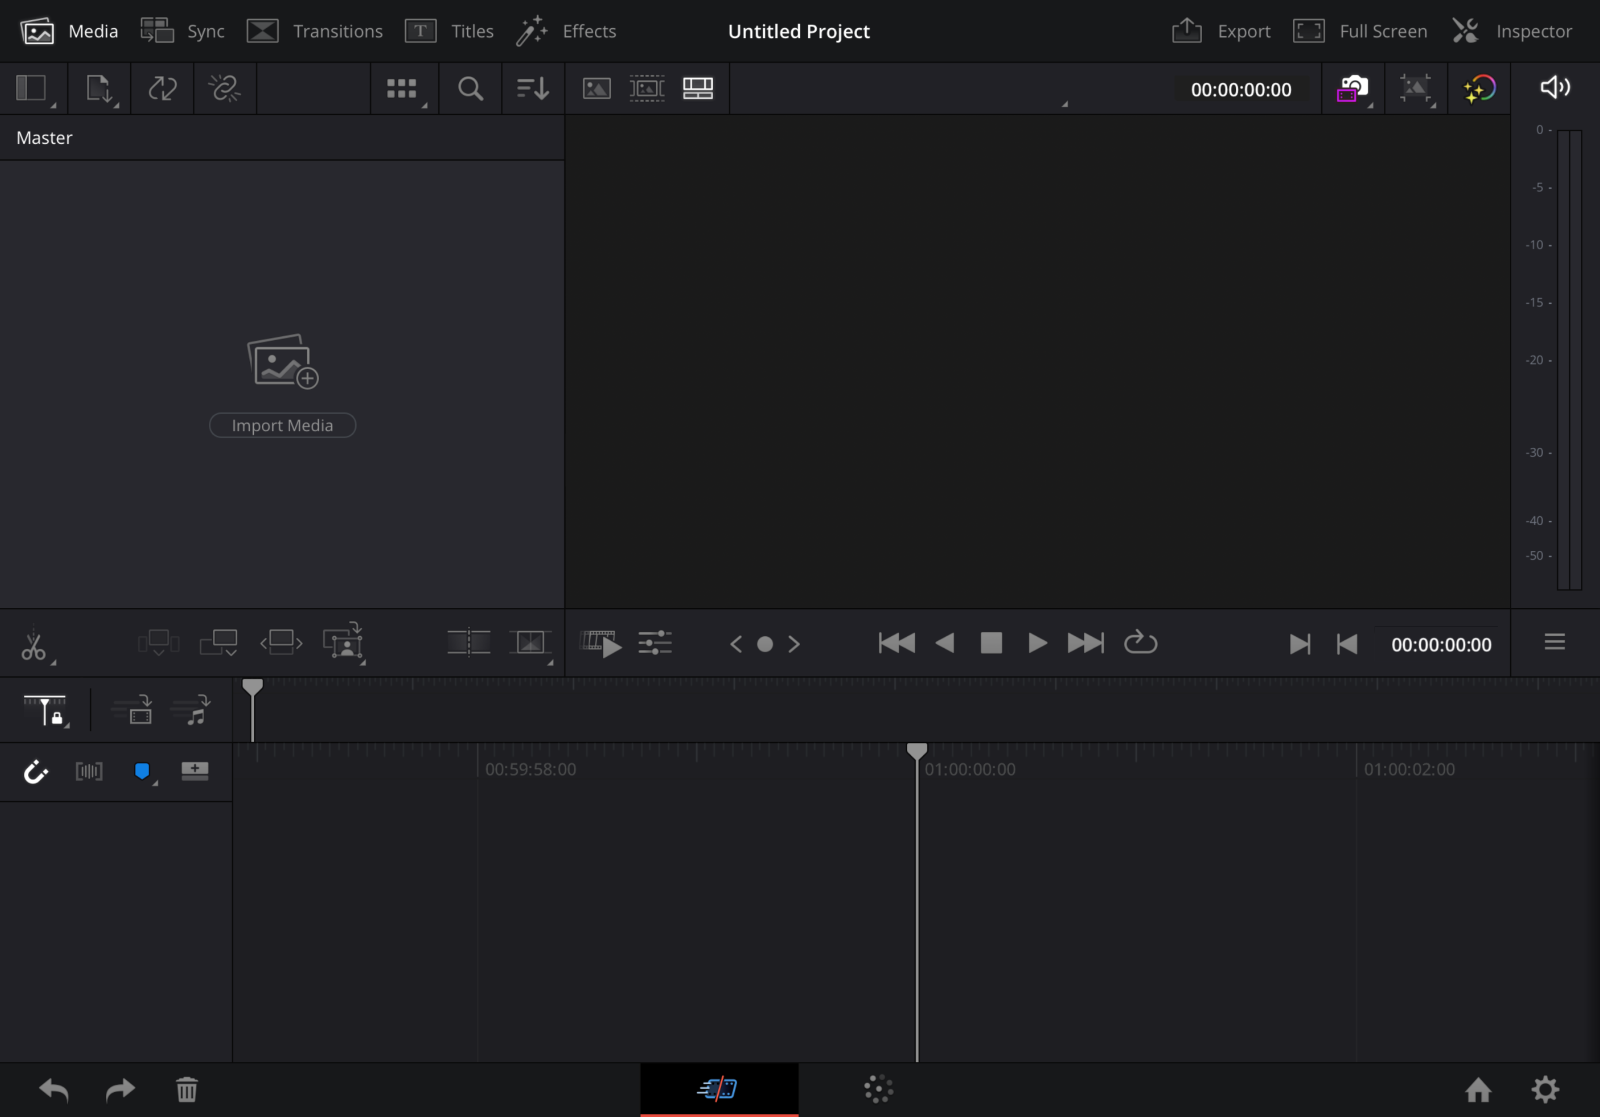This screenshot has height=1117, width=1600.
Task: Toggle loop playback
Action: pyautogui.click(x=1140, y=642)
